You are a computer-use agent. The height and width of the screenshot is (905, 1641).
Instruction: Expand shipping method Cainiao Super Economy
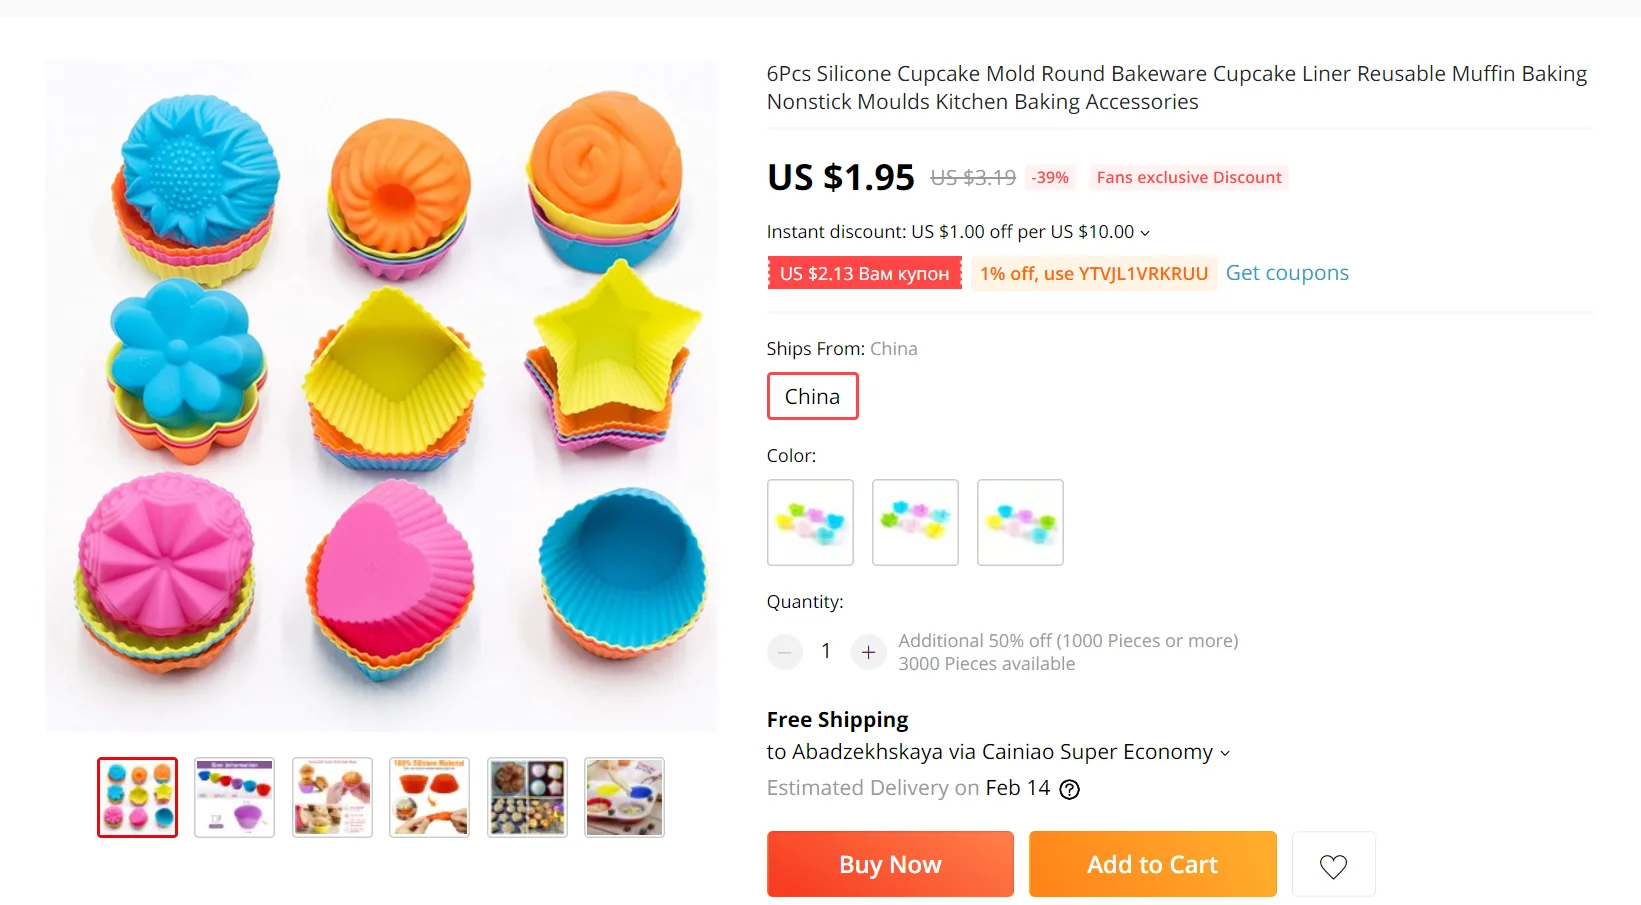pyautogui.click(x=1225, y=753)
